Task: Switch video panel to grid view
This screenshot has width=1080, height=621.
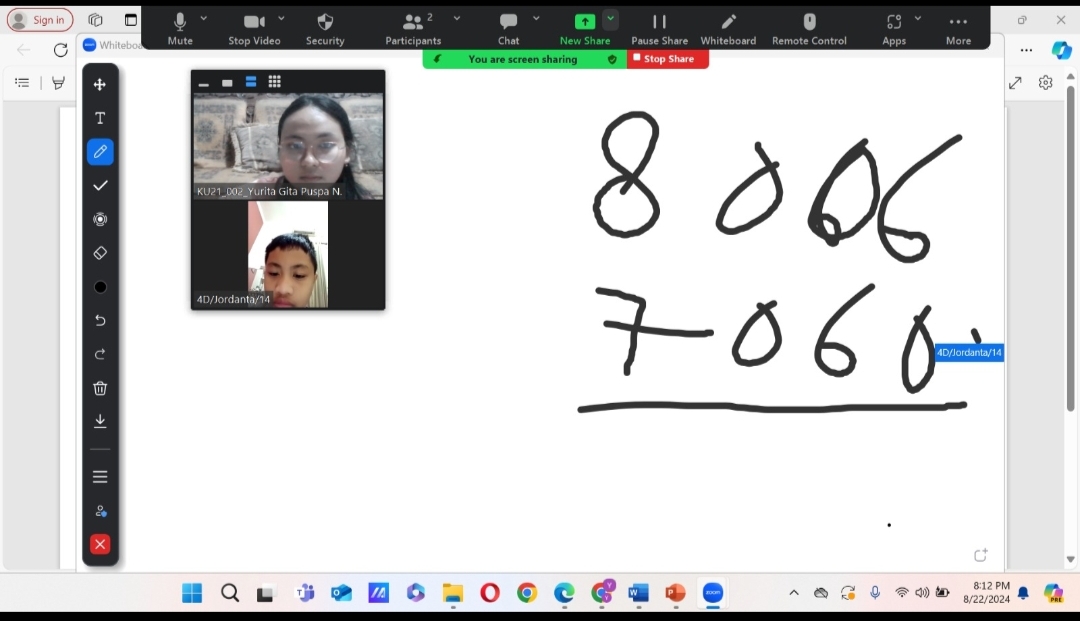Action: 275,82
